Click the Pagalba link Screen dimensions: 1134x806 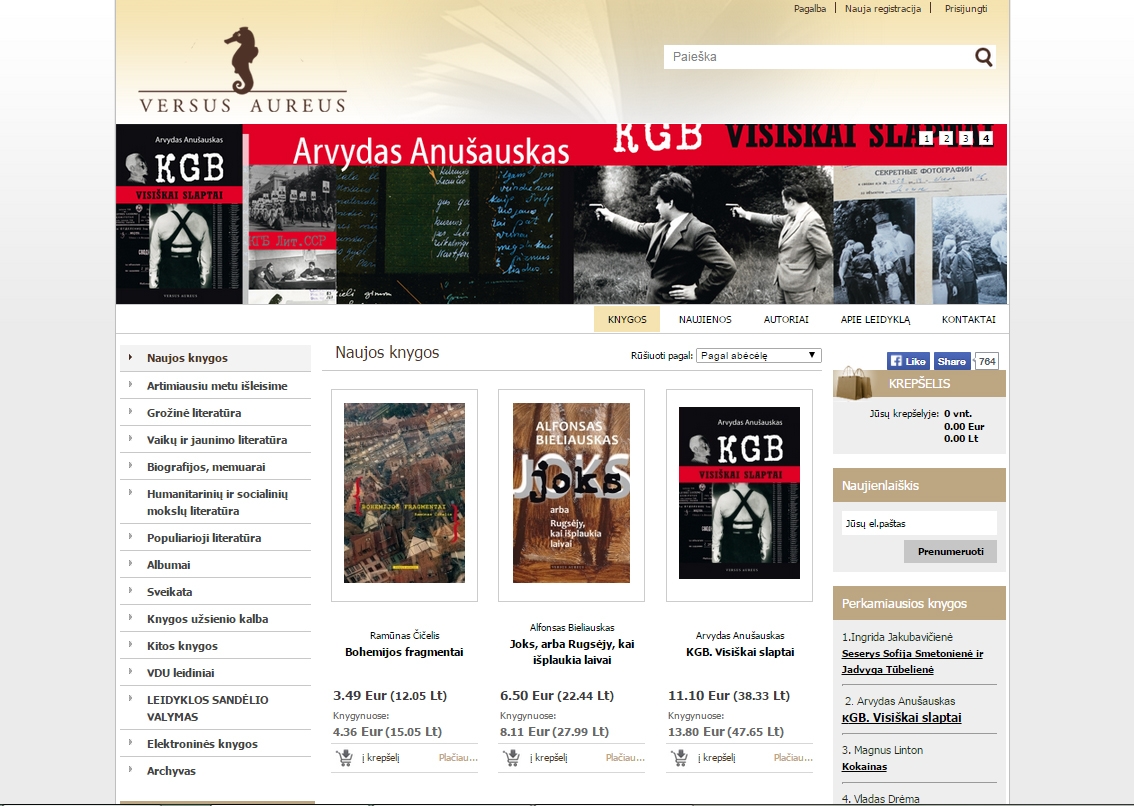[x=810, y=9]
